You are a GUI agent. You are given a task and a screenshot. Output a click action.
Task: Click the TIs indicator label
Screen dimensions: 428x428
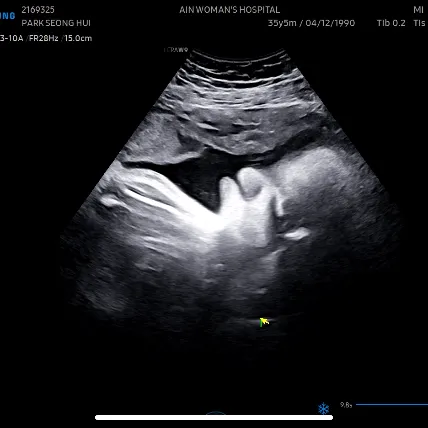(419, 23)
